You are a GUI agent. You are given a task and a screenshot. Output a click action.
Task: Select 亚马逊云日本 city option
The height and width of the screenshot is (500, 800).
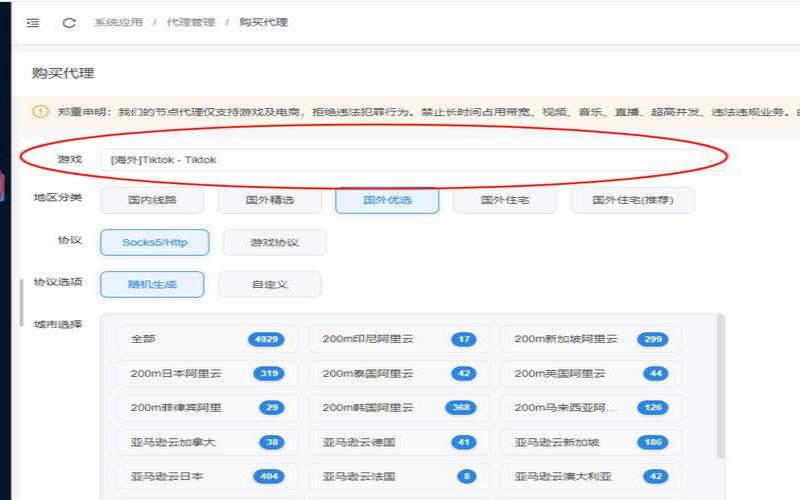(207, 477)
